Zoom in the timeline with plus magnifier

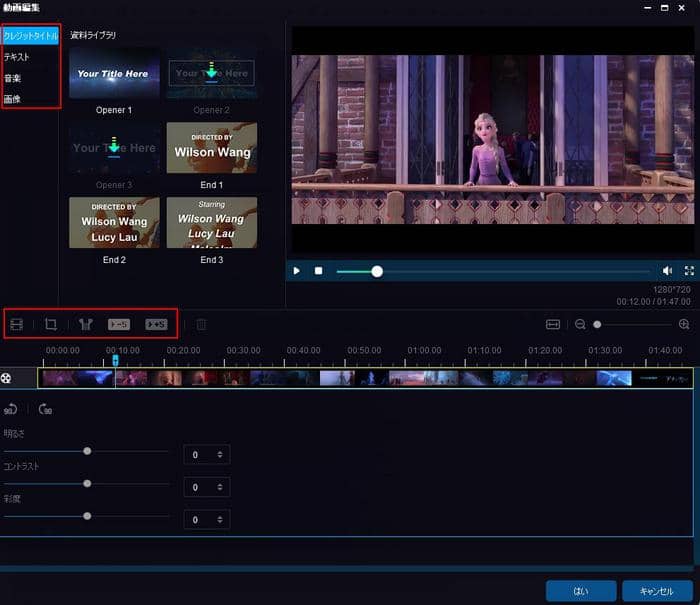tap(684, 324)
